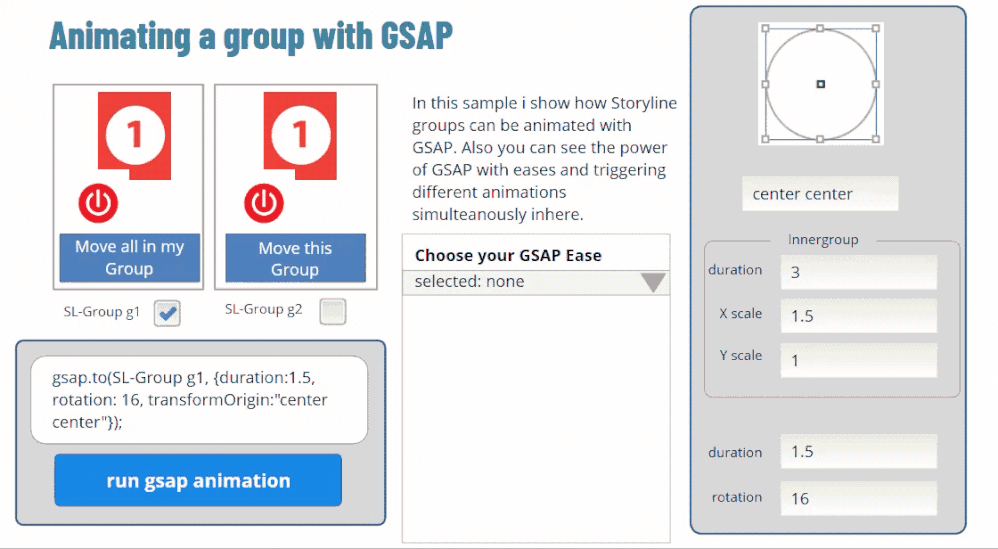
Task: Click the 'center center' transform origin field
Action: point(820,194)
